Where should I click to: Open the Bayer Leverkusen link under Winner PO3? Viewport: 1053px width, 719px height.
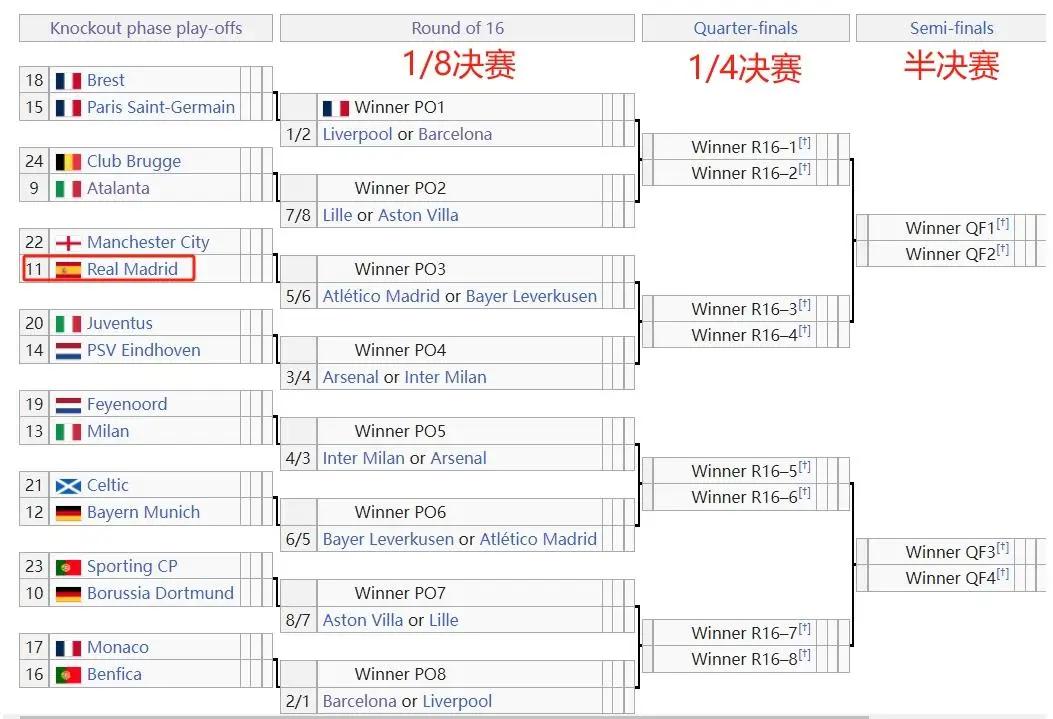click(531, 296)
